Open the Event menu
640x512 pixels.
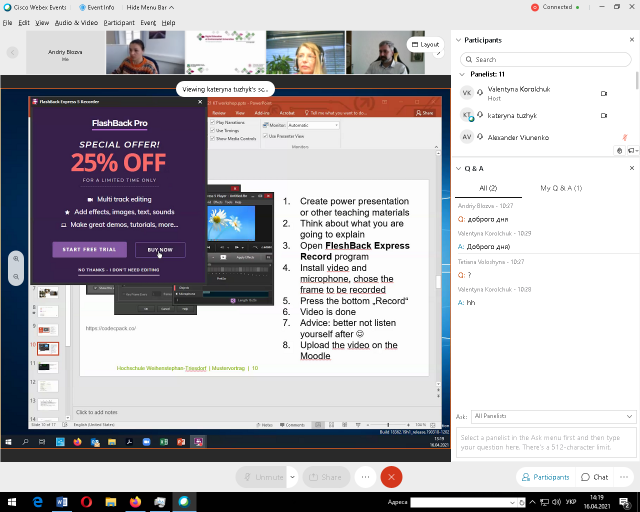pos(148,23)
